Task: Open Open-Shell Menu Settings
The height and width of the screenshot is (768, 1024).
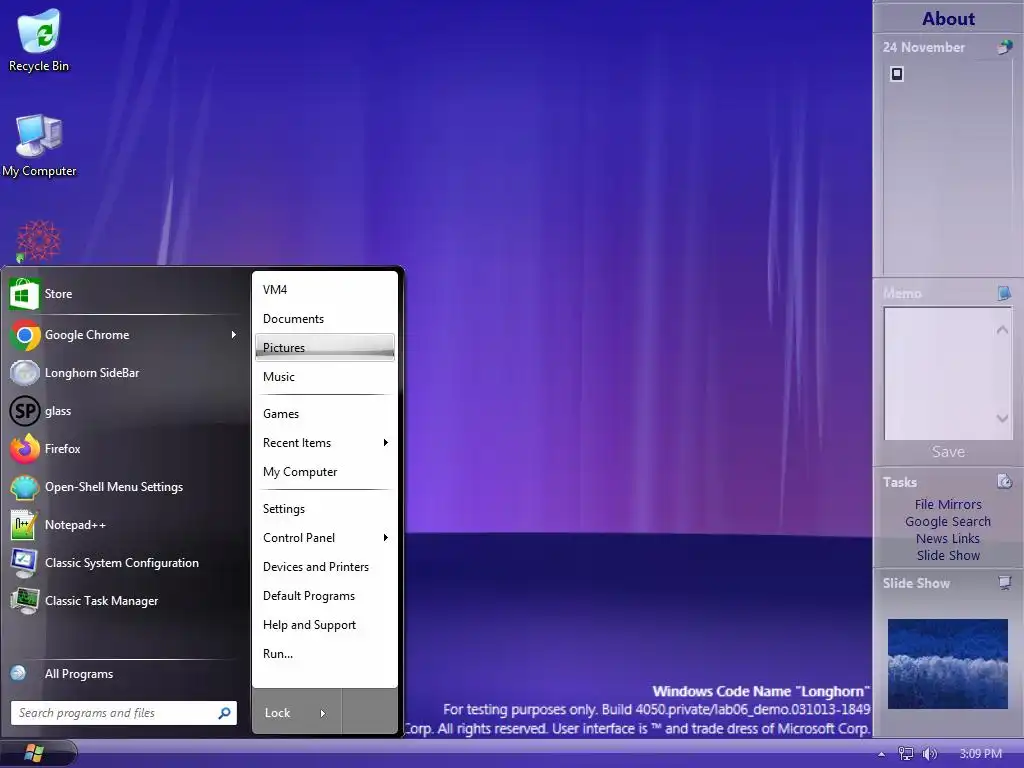Action: point(125,487)
